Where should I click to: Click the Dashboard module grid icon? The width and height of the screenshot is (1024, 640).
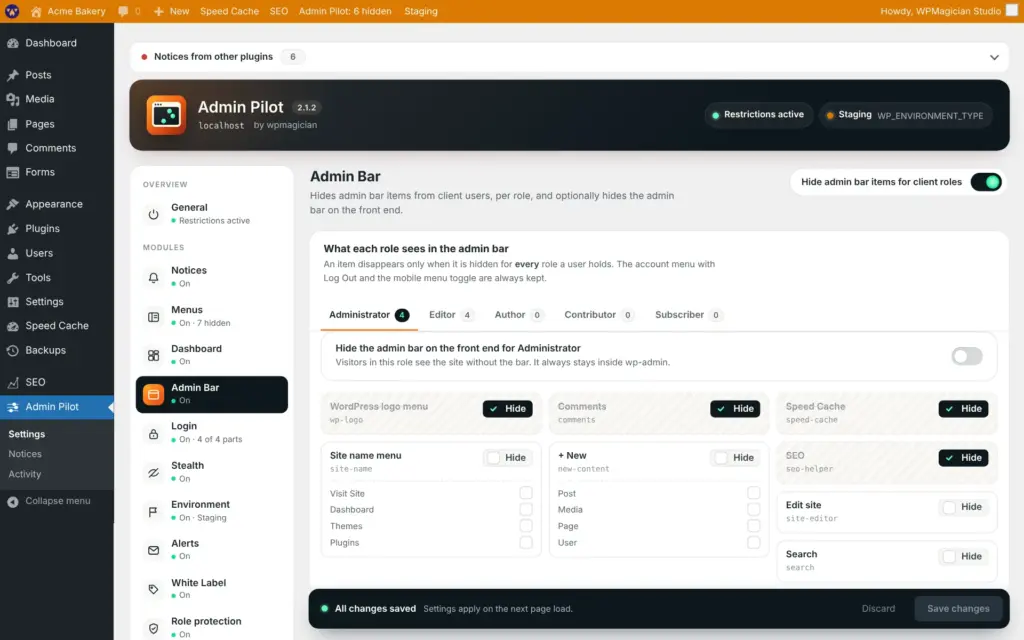153,355
